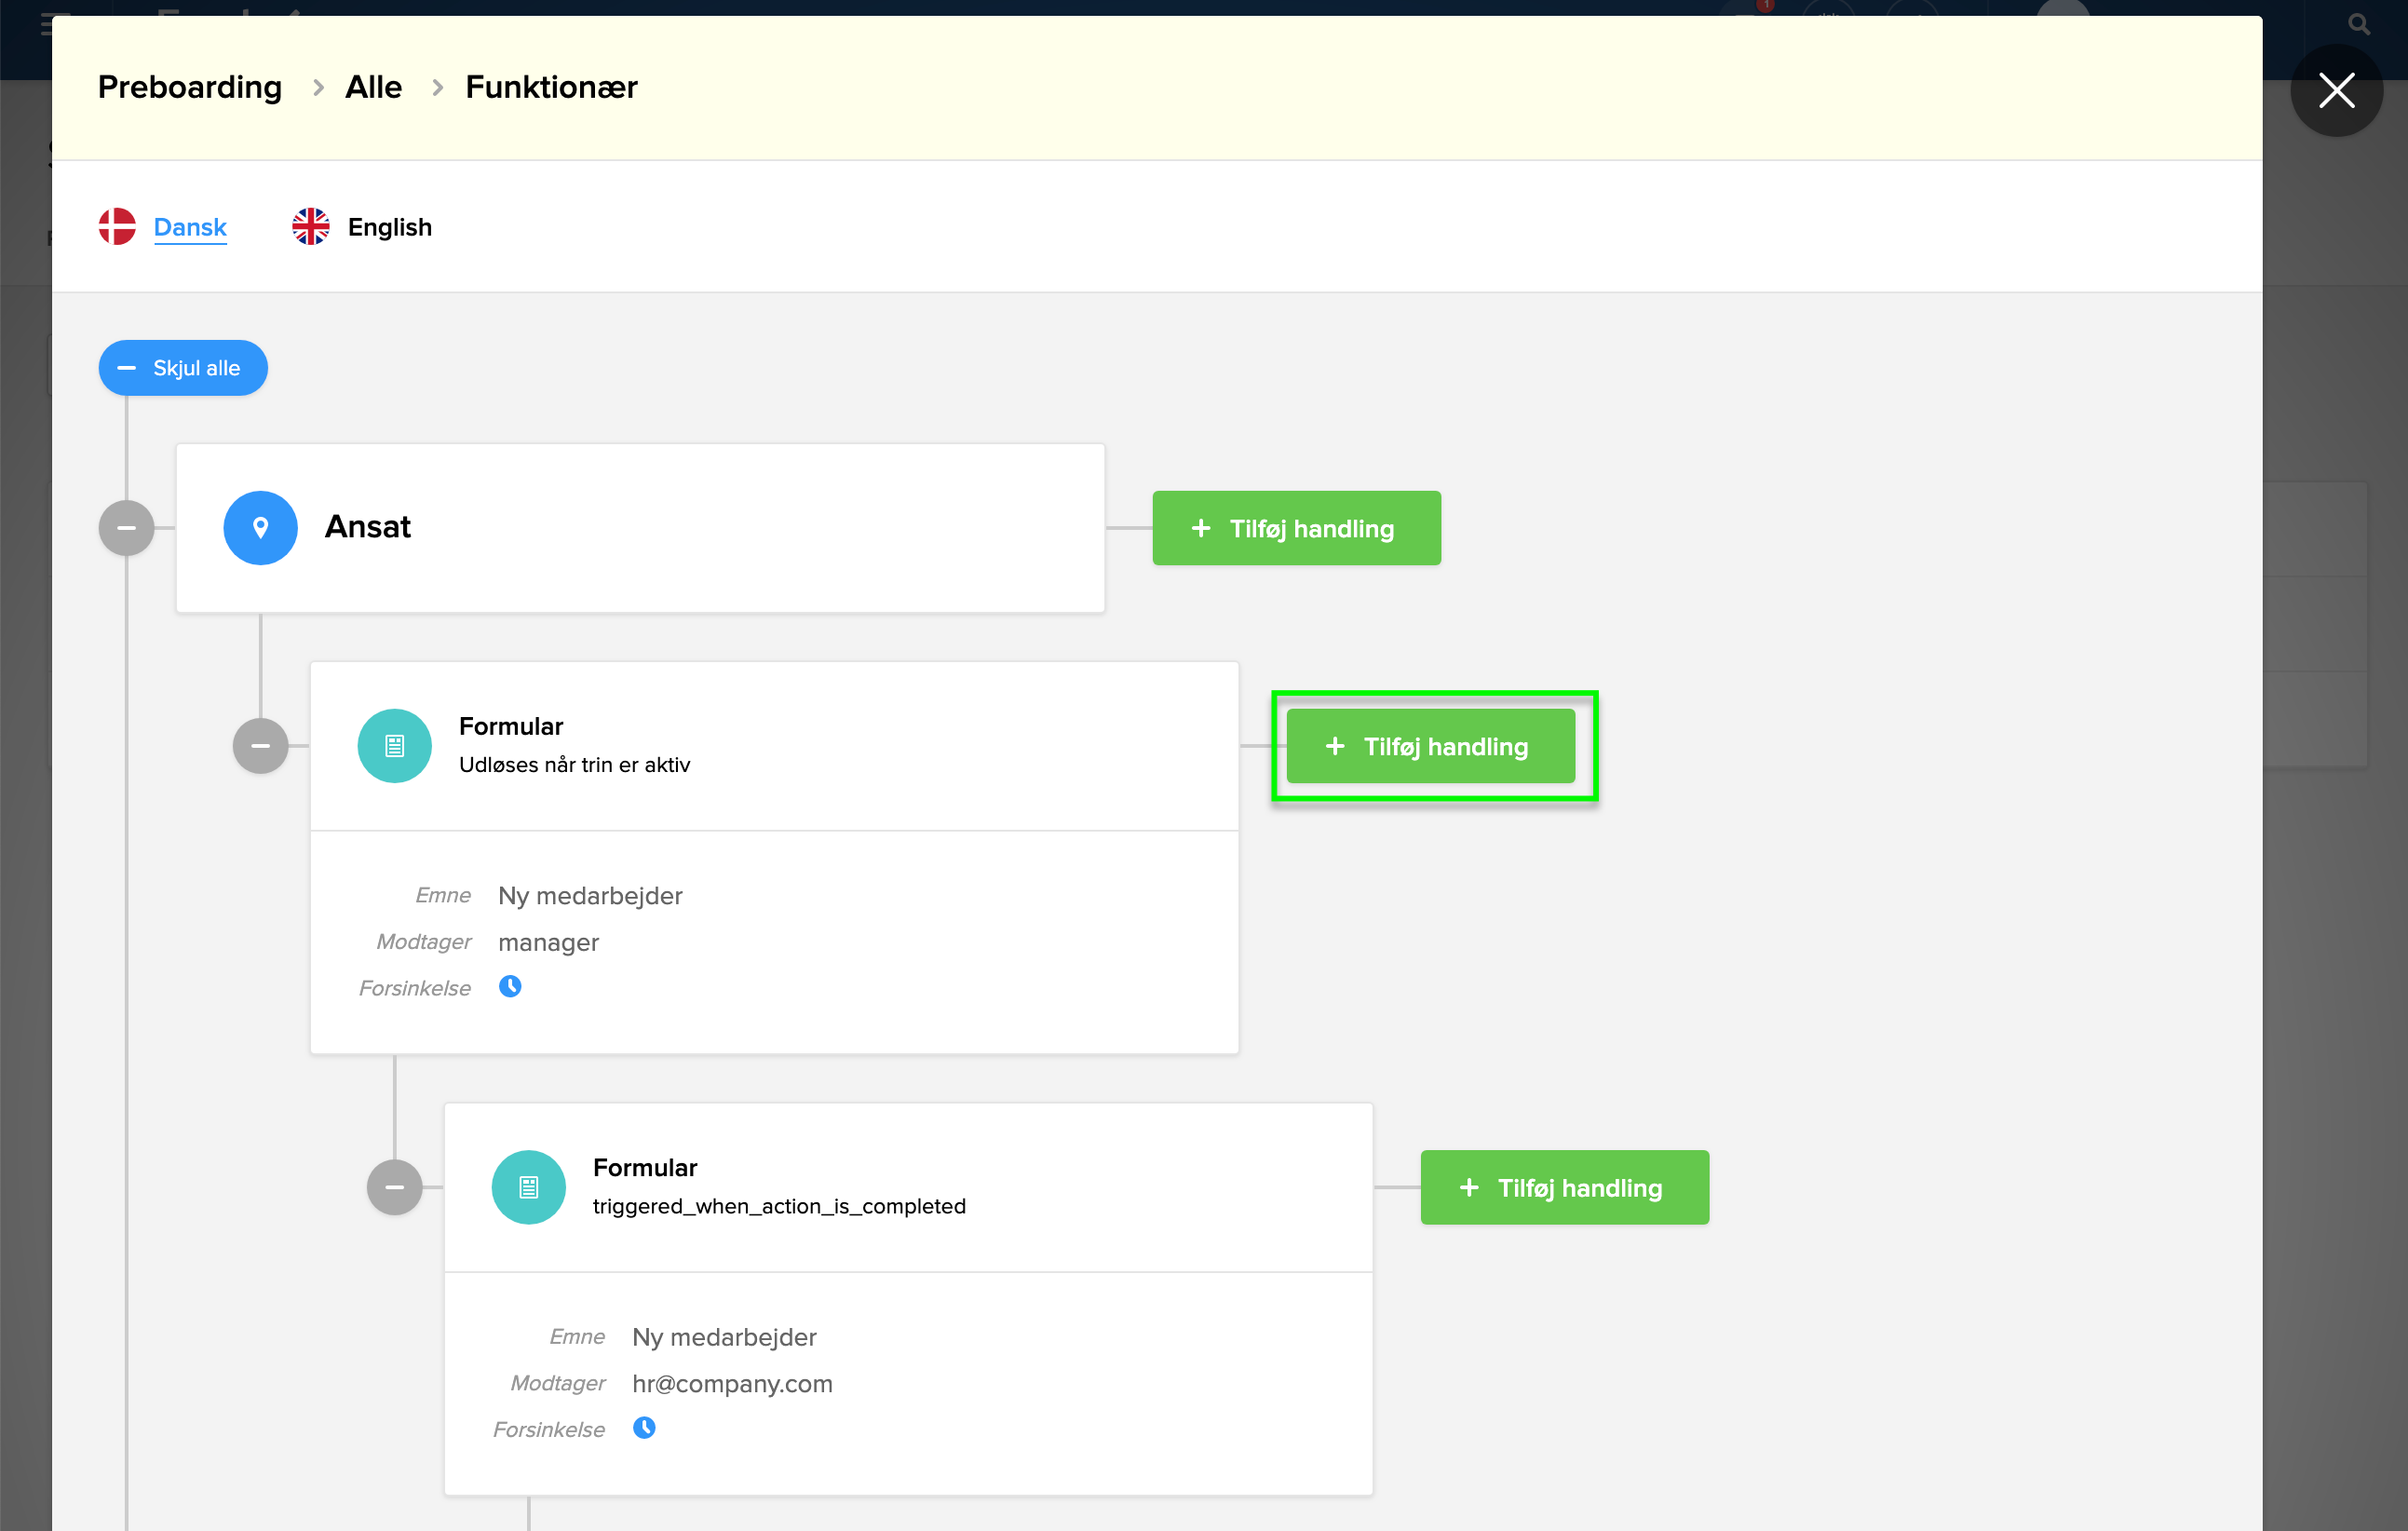Add action to the second Formular
This screenshot has height=1531, width=2408.
(x=1564, y=1187)
